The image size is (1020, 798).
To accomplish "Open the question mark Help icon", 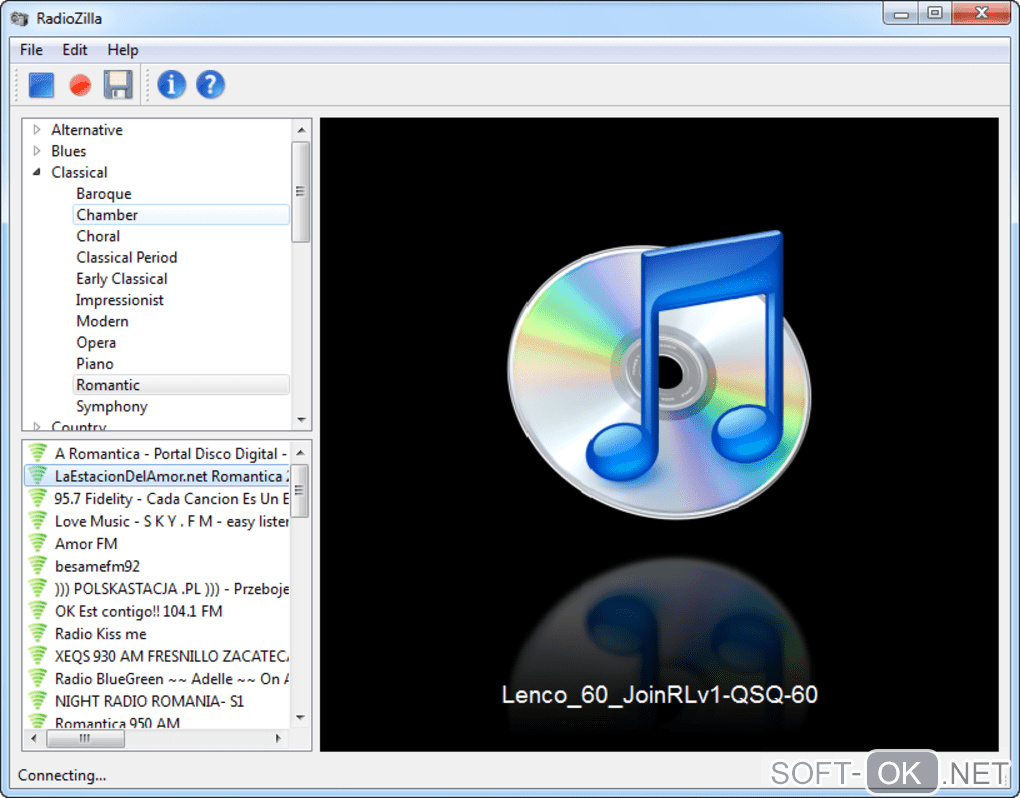I will tap(210, 85).
